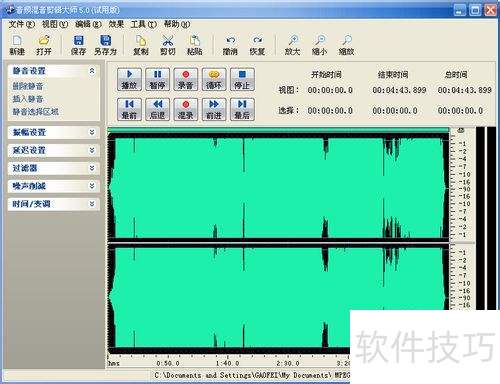The width and height of the screenshot is (500, 384).
Task: Expand the 振幅设置 panel
Action: [x=54, y=132]
